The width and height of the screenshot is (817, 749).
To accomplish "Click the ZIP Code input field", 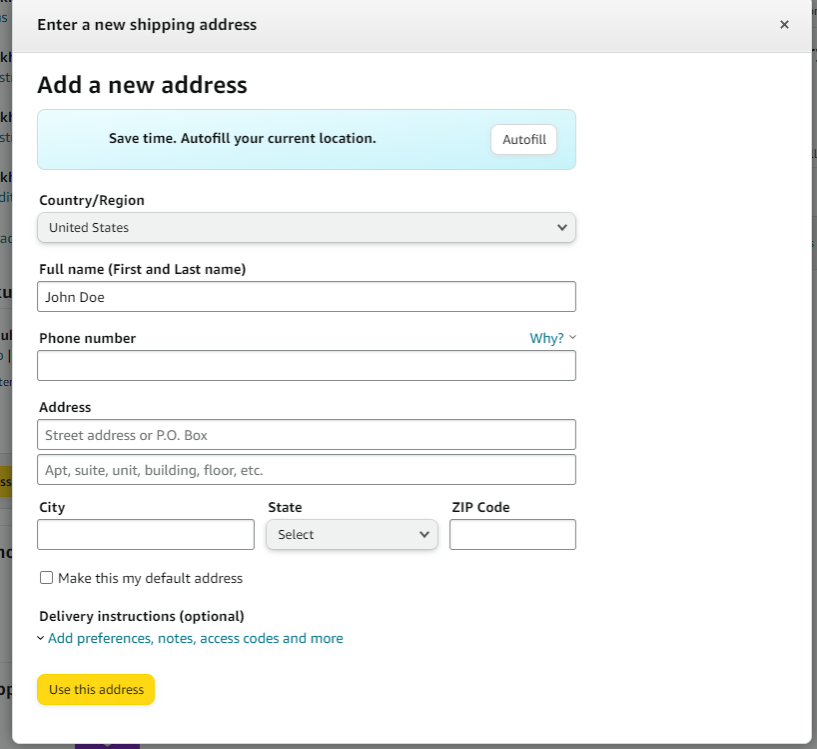I will (x=513, y=534).
